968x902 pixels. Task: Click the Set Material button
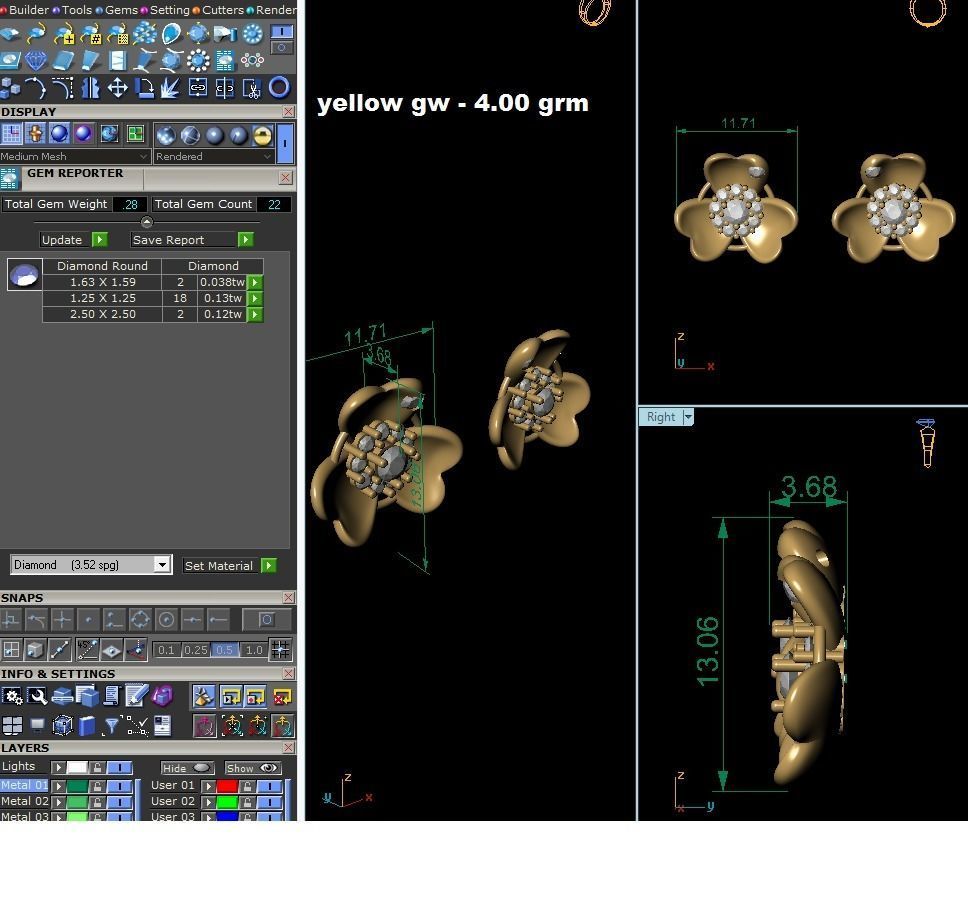click(230, 566)
